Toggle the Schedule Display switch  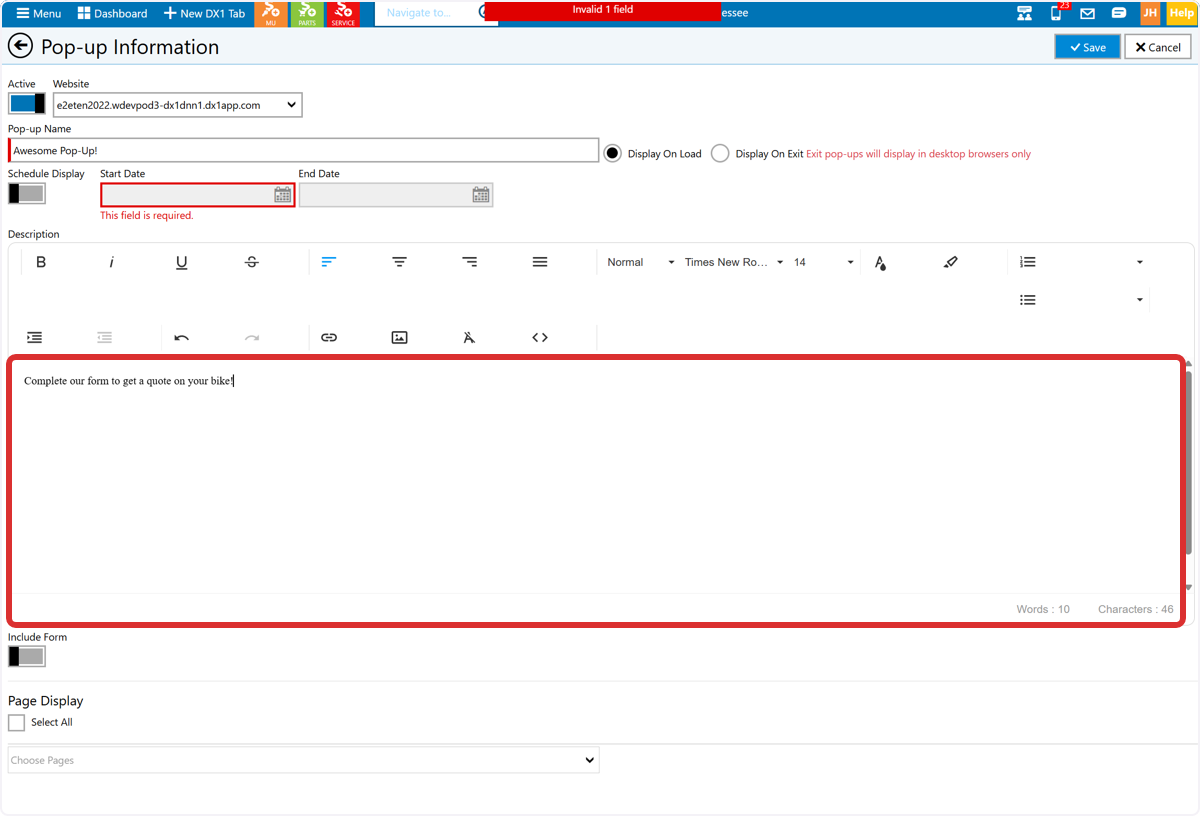(x=27, y=194)
